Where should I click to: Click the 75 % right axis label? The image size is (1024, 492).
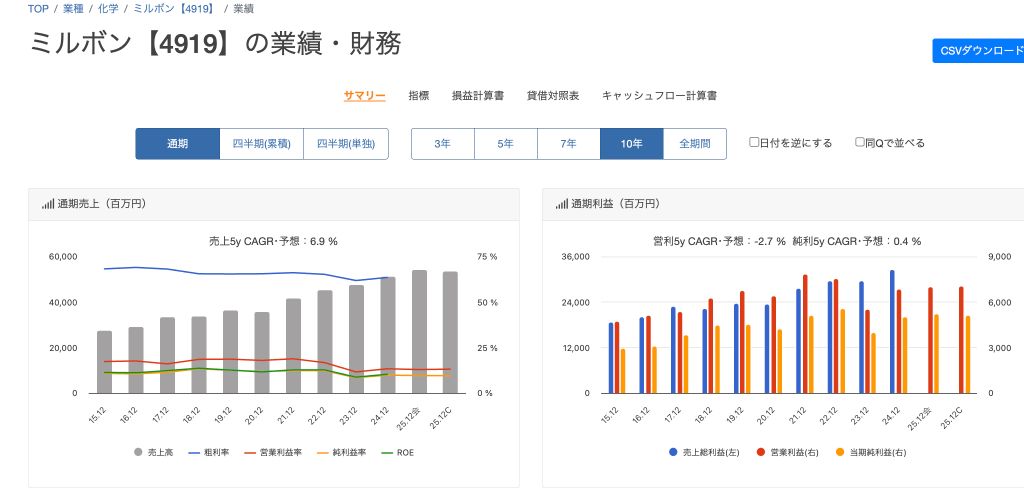pos(487,257)
